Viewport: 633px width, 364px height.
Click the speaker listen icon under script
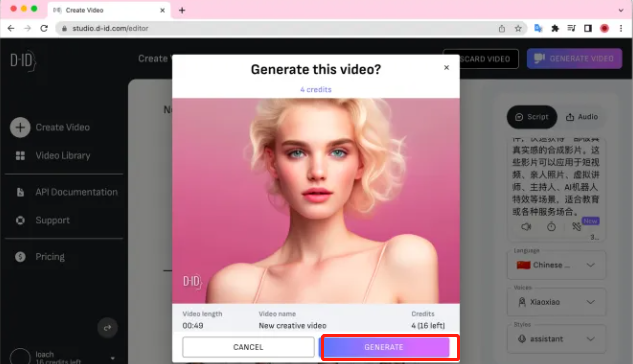tap(526, 227)
